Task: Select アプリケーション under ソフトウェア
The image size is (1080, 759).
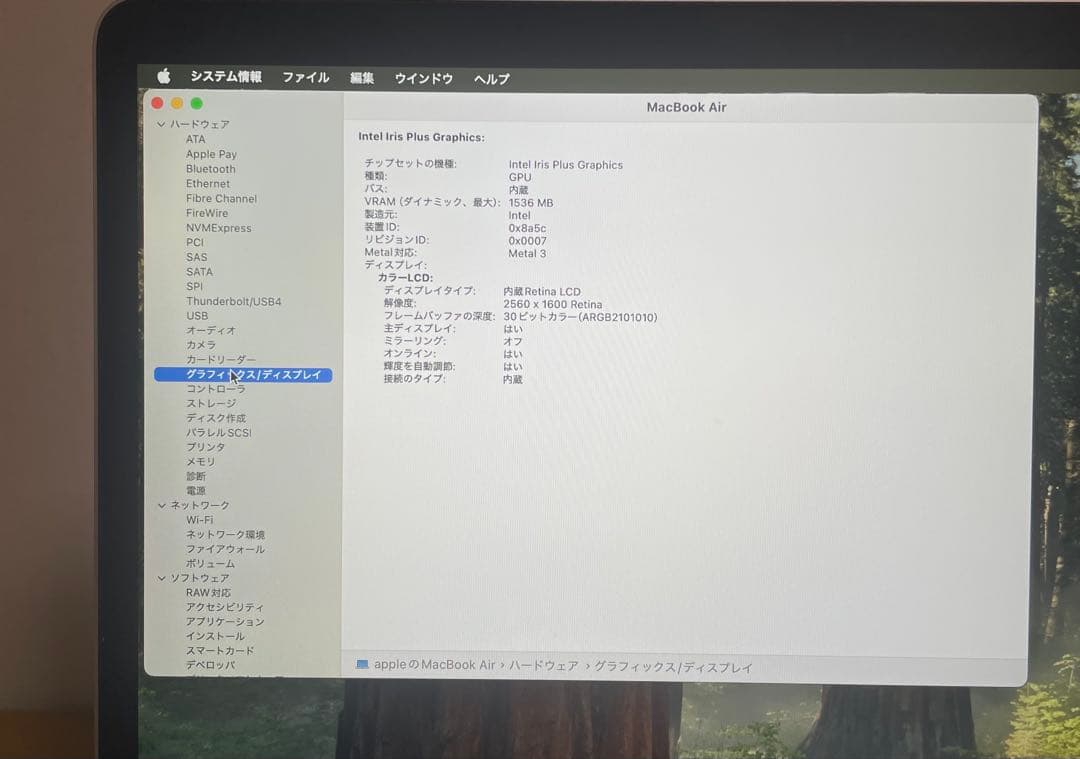Action: (x=223, y=621)
